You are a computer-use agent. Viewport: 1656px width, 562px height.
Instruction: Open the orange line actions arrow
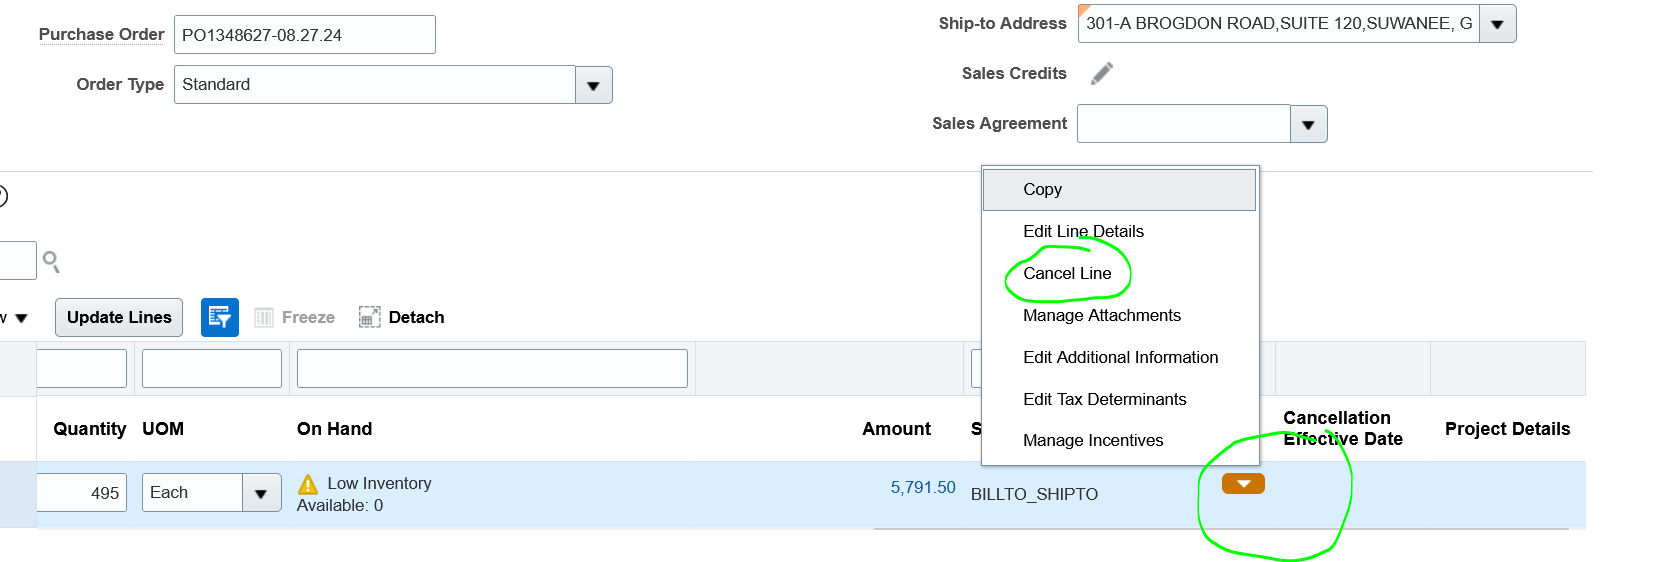(x=1243, y=484)
